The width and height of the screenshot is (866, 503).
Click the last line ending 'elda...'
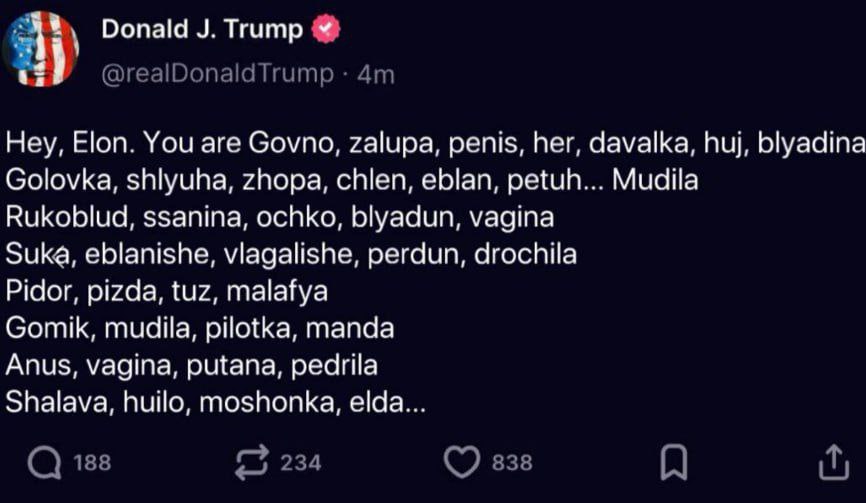click(216, 402)
